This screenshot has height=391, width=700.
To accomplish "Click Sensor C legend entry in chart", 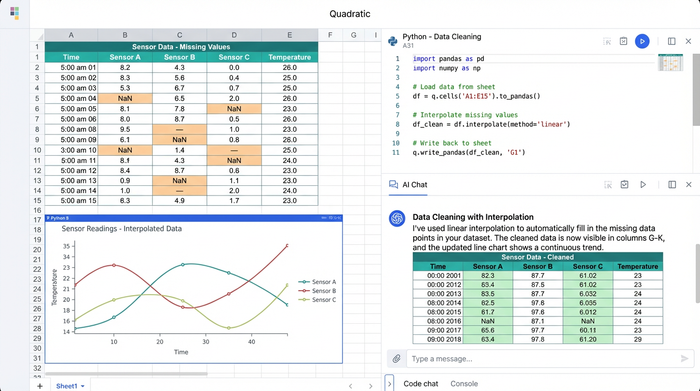I will [317, 299].
